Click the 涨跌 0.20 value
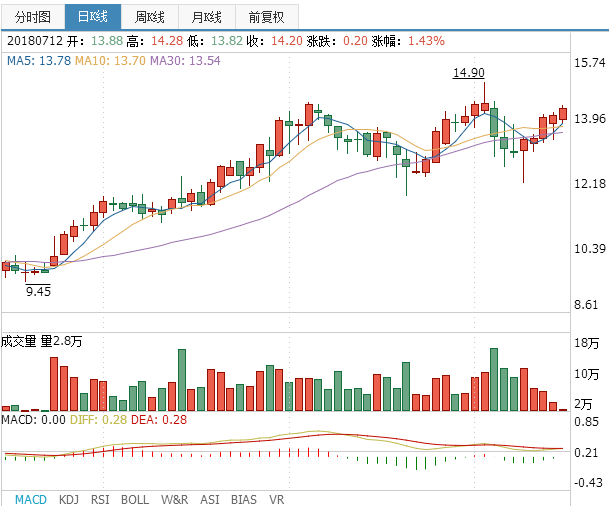609x506 pixels. tap(355, 41)
